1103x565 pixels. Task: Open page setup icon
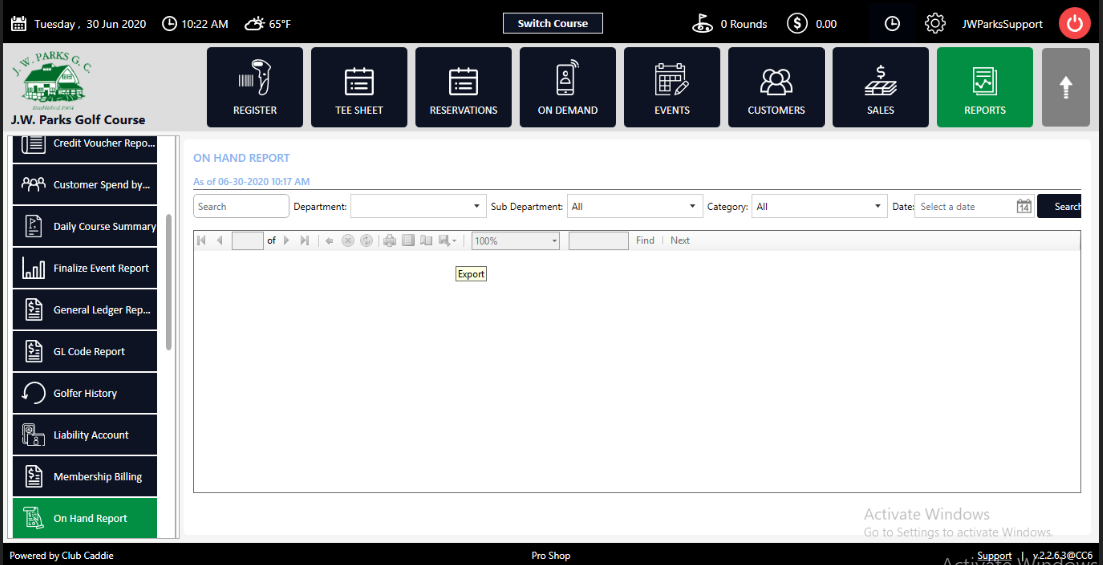pos(426,241)
